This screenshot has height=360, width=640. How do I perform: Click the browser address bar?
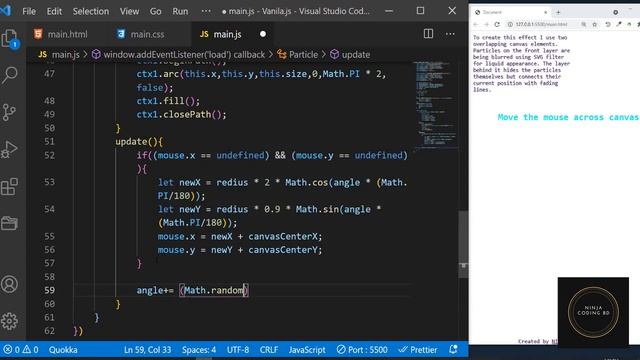click(541, 24)
